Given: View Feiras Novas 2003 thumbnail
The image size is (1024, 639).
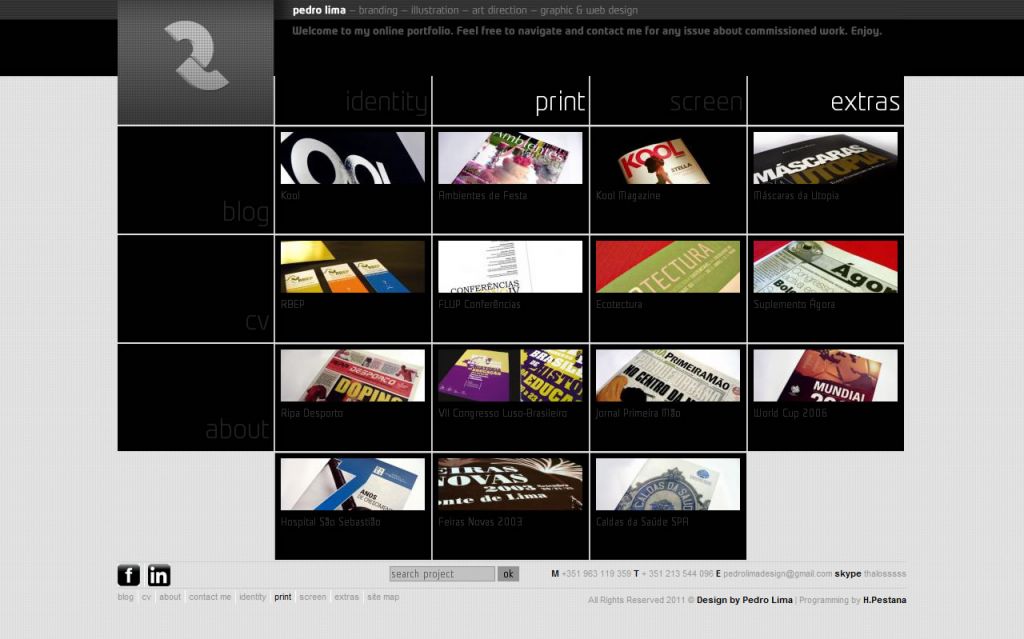Looking at the screenshot, I should [510, 484].
